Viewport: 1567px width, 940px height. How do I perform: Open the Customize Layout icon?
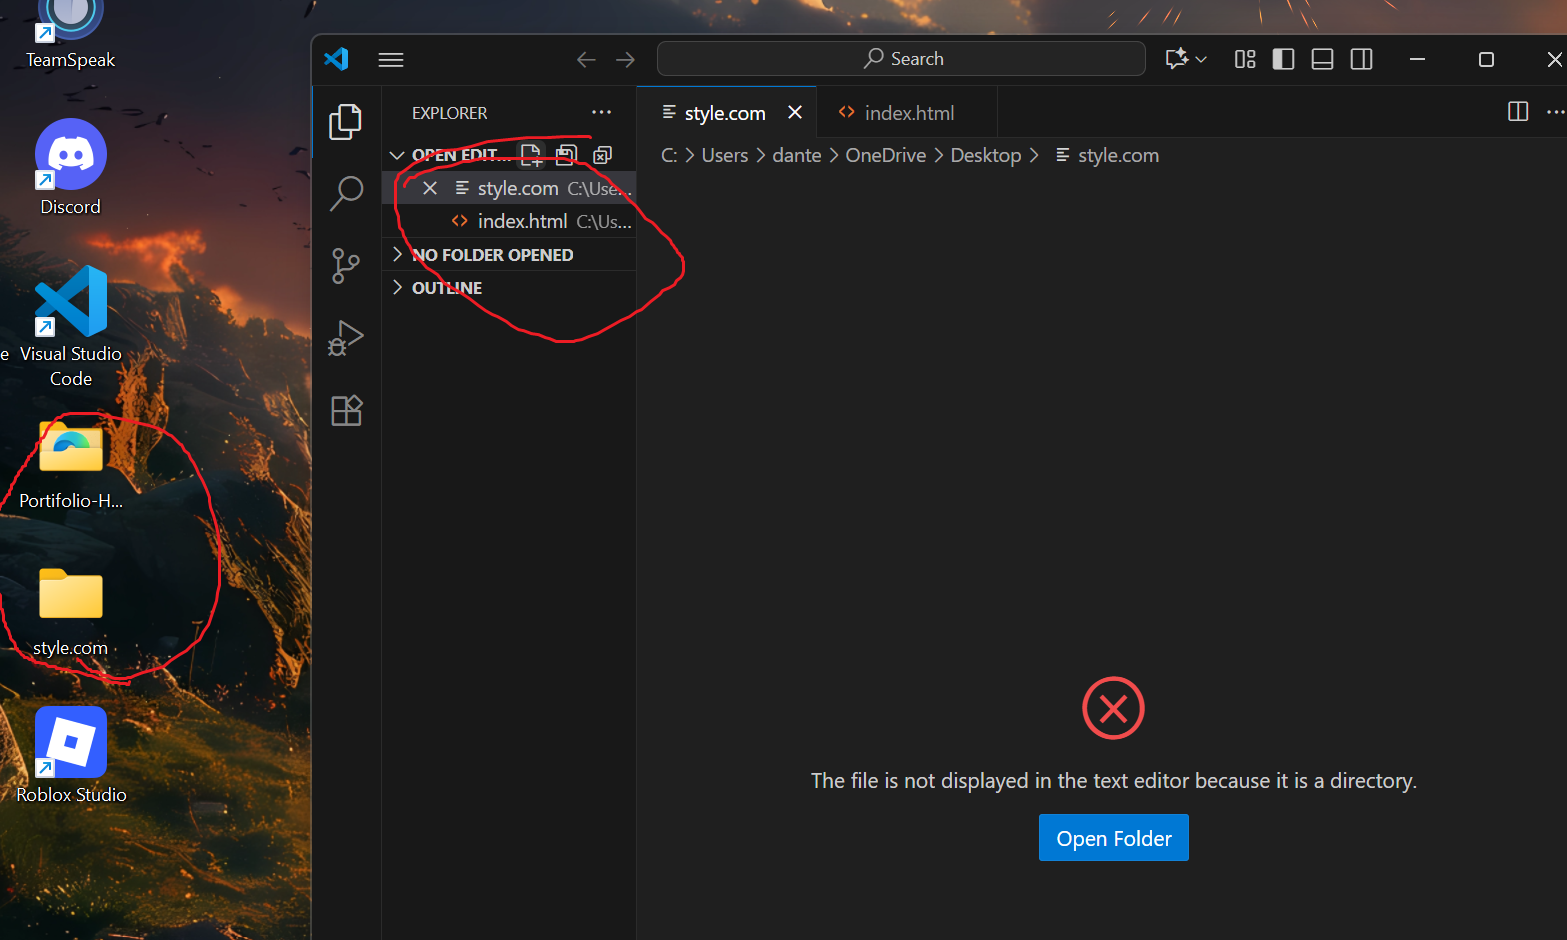coord(1245,60)
